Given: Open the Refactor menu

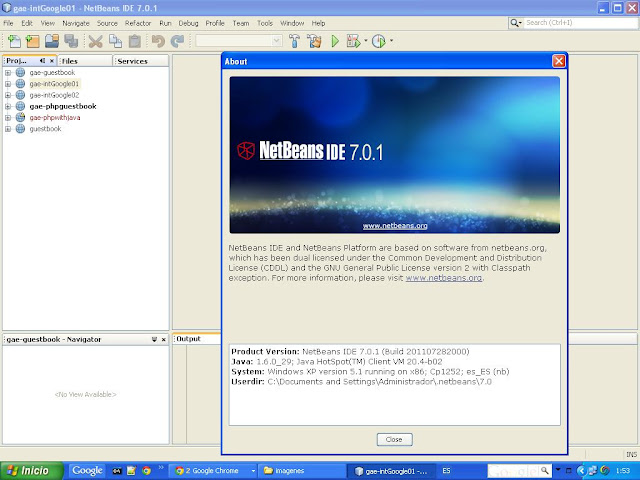Looking at the screenshot, I should [138, 23].
